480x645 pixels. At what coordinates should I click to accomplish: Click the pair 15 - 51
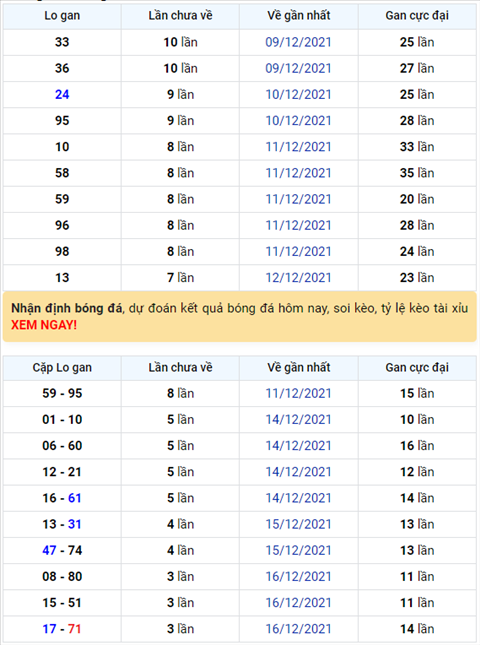[62, 603]
